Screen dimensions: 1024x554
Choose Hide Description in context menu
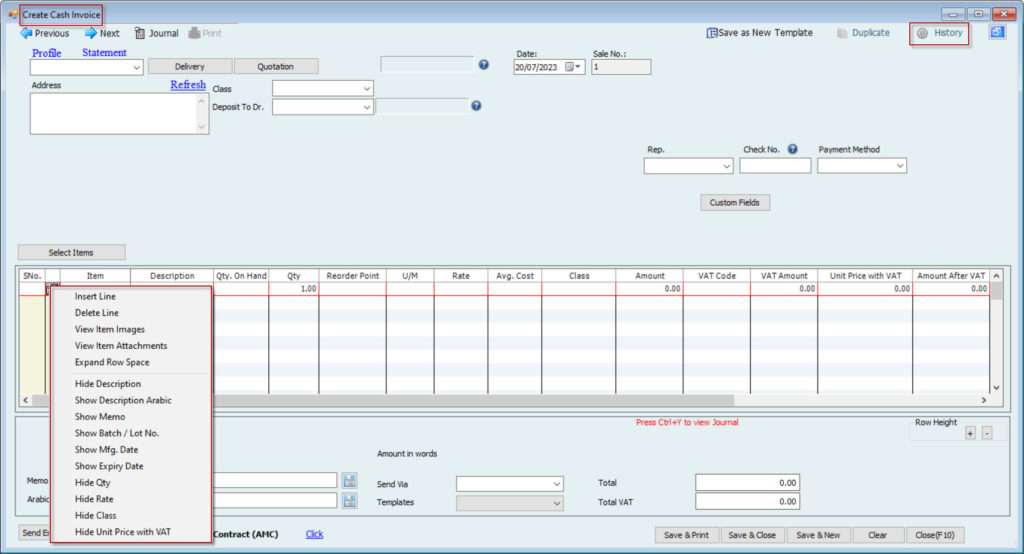tap(107, 384)
